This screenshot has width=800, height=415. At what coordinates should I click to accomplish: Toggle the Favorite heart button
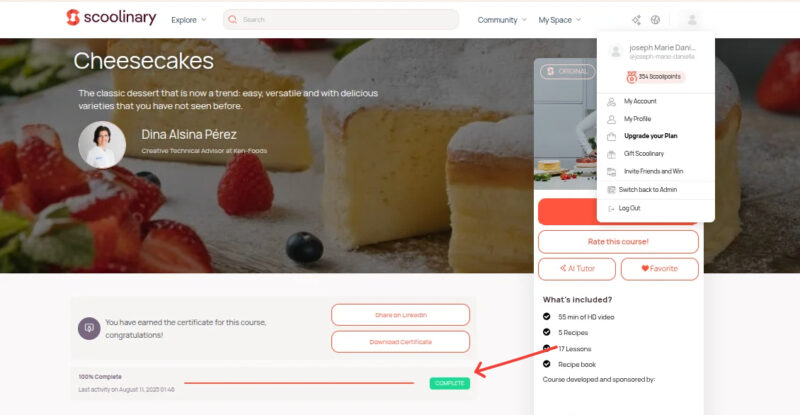click(x=660, y=268)
